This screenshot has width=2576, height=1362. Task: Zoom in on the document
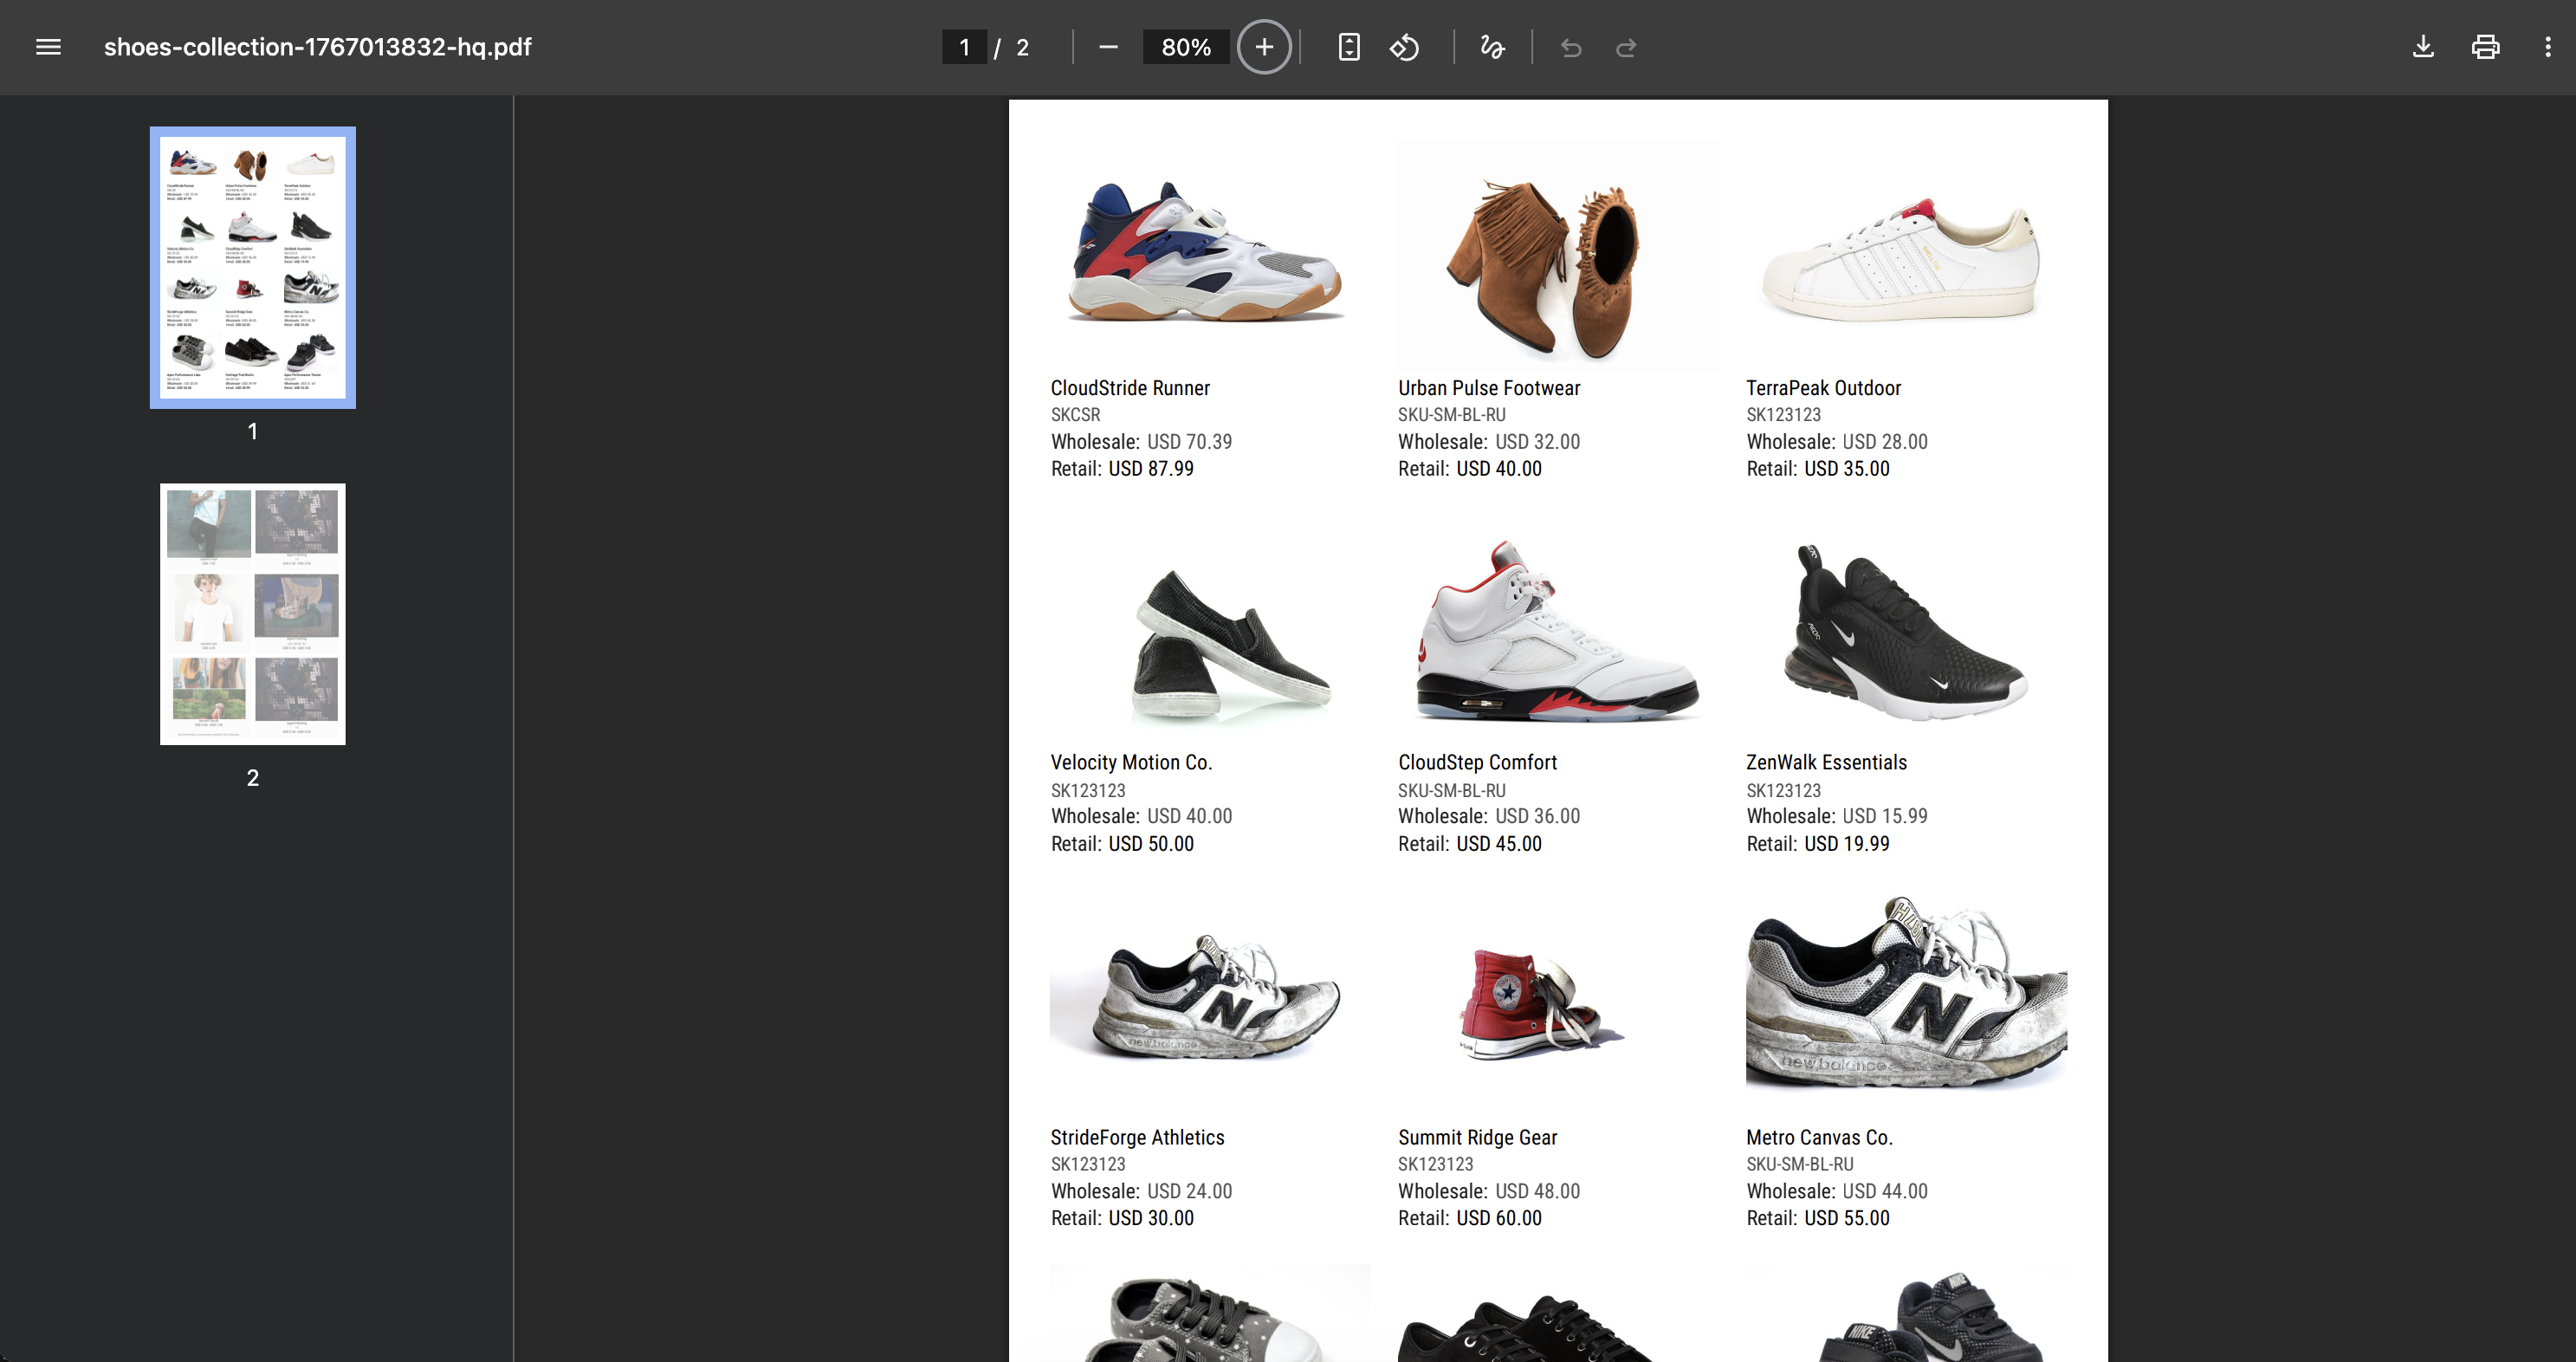point(1263,47)
